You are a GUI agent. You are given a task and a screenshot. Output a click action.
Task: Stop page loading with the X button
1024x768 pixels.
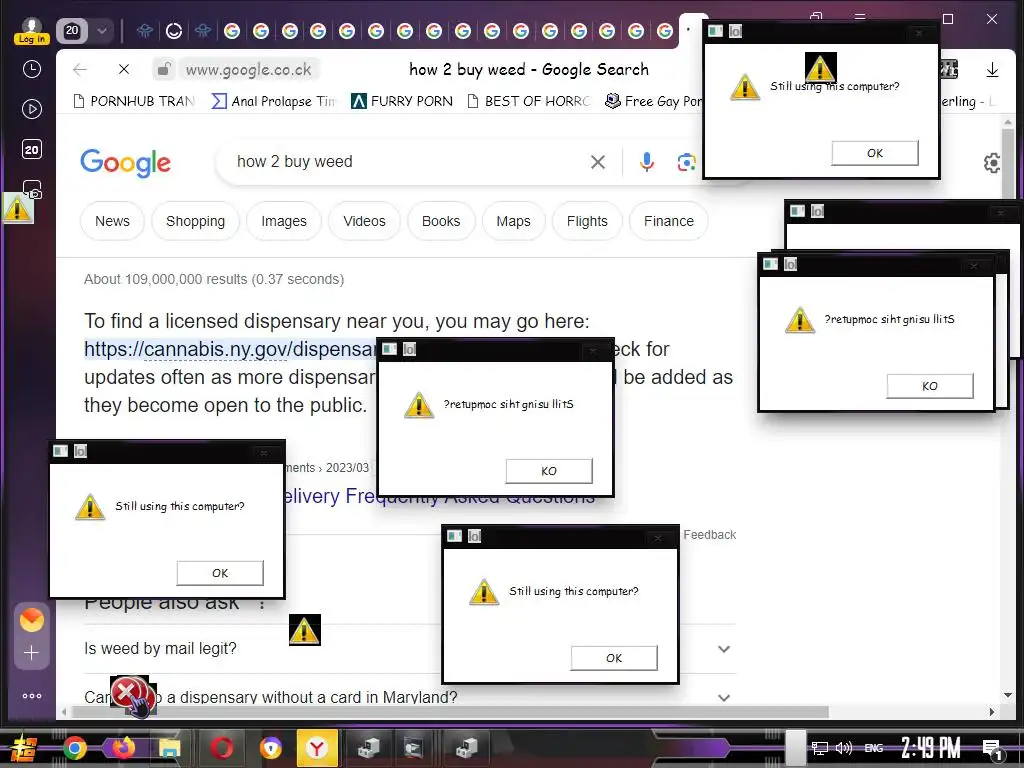123,69
